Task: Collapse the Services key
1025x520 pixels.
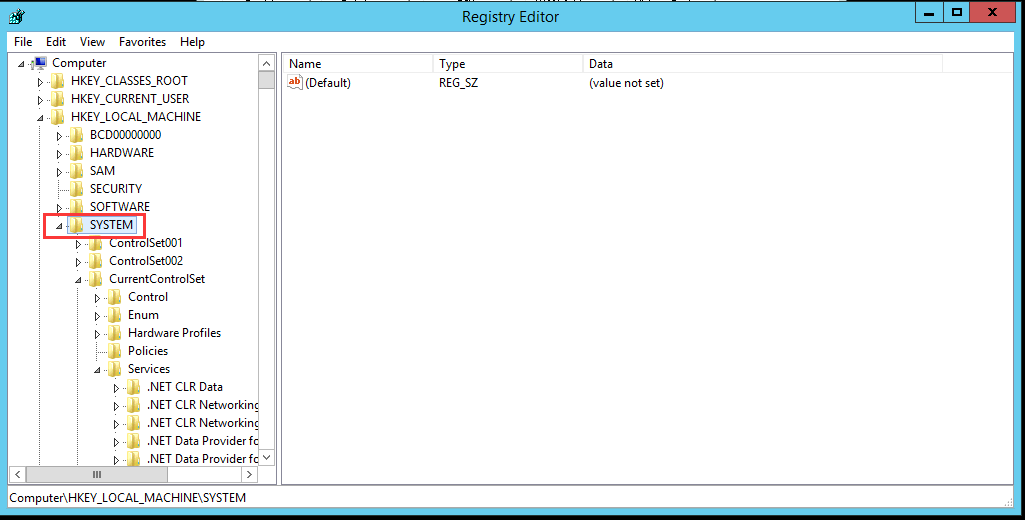Action: (x=97, y=370)
